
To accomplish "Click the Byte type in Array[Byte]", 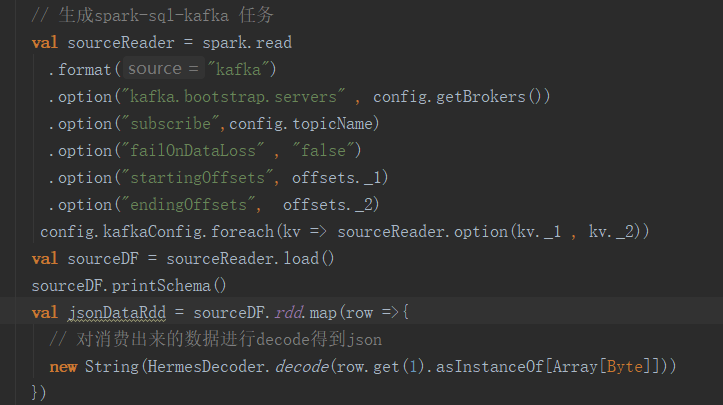I will click(x=625, y=367).
